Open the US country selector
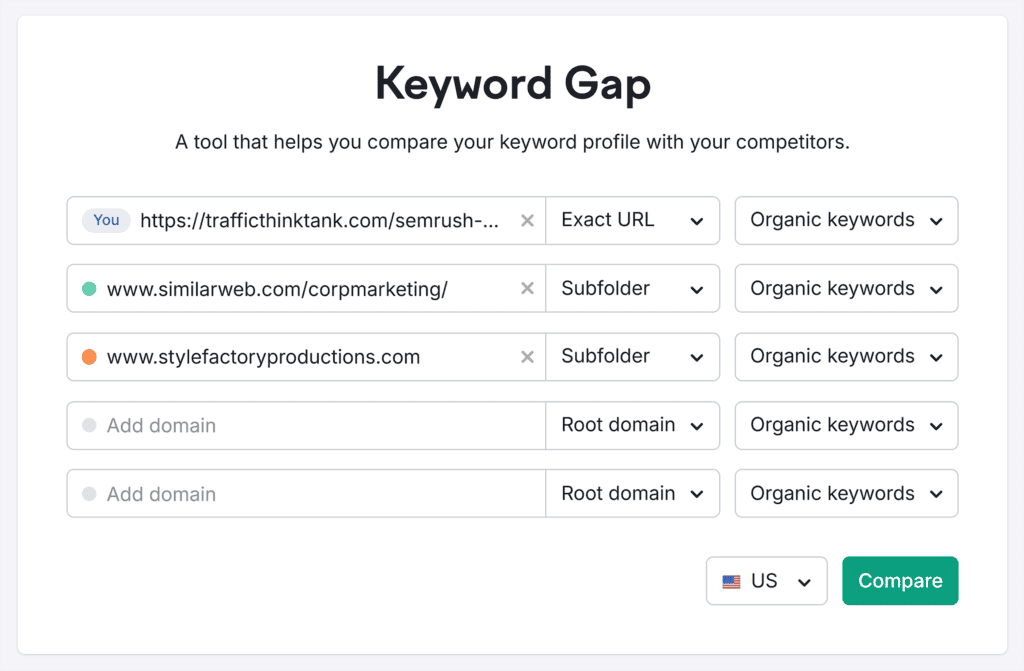The image size is (1024, 671). coord(766,581)
